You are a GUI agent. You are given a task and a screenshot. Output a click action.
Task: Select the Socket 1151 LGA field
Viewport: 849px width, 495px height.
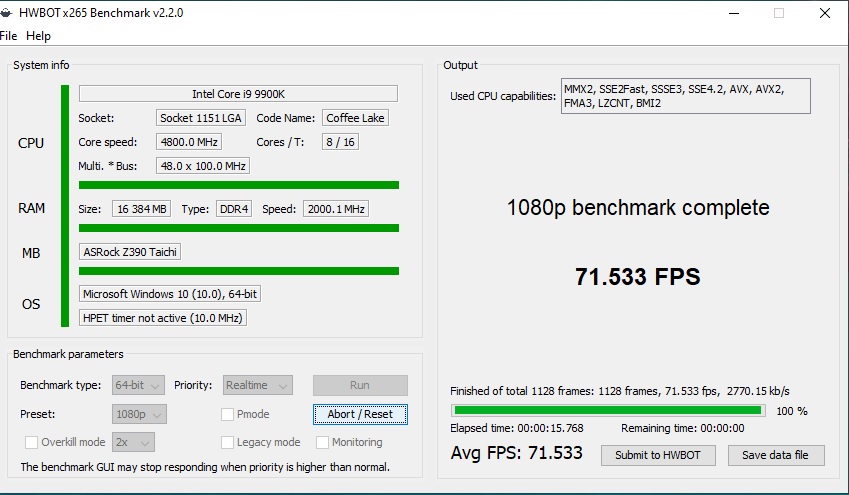click(201, 118)
